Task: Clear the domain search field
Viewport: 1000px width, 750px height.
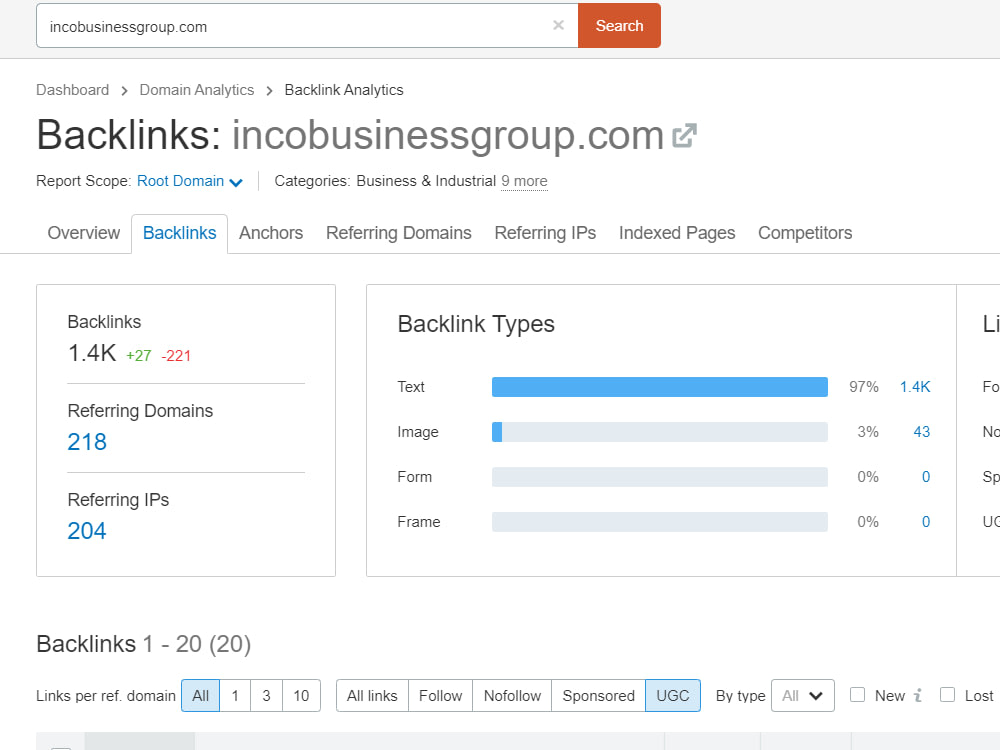Action: point(558,26)
